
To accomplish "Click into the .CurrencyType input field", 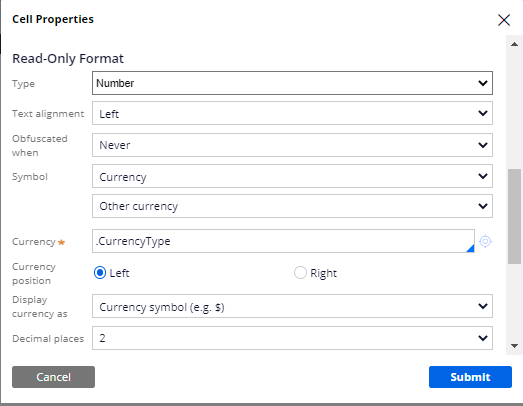I will click(283, 241).
